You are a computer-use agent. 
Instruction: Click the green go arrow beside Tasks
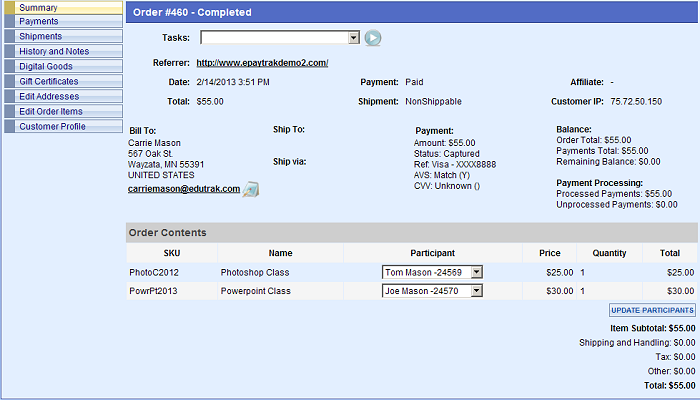[x=373, y=38]
